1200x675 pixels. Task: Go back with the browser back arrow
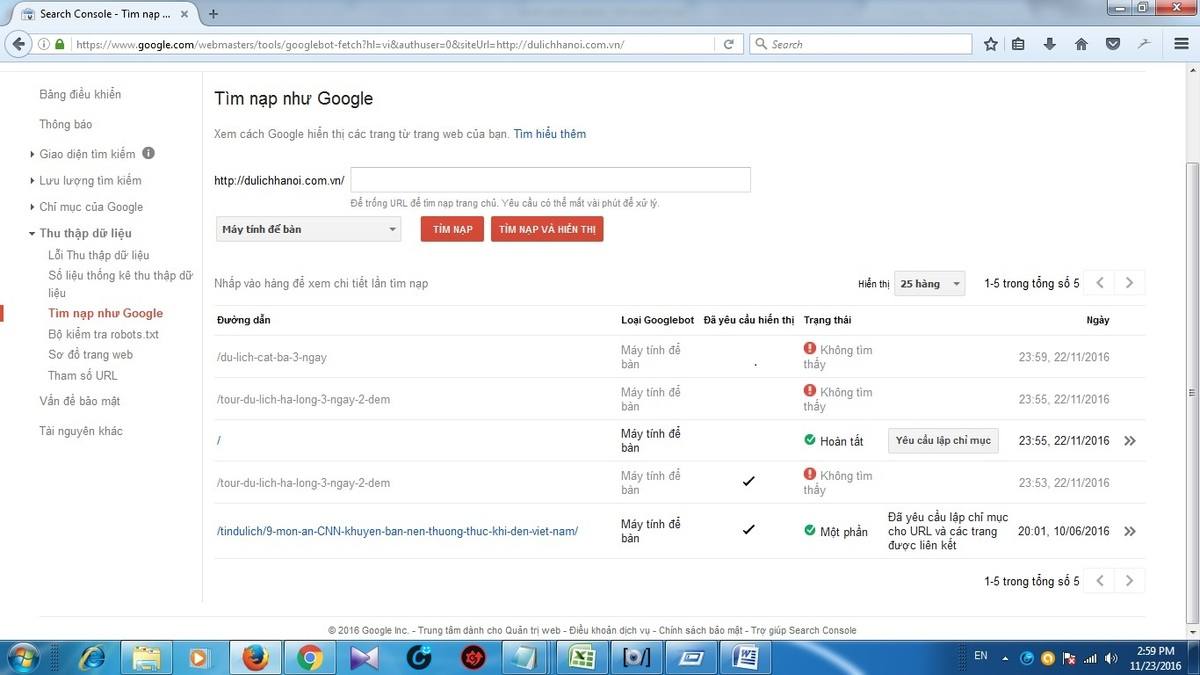pyautogui.click(x=18, y=44)
